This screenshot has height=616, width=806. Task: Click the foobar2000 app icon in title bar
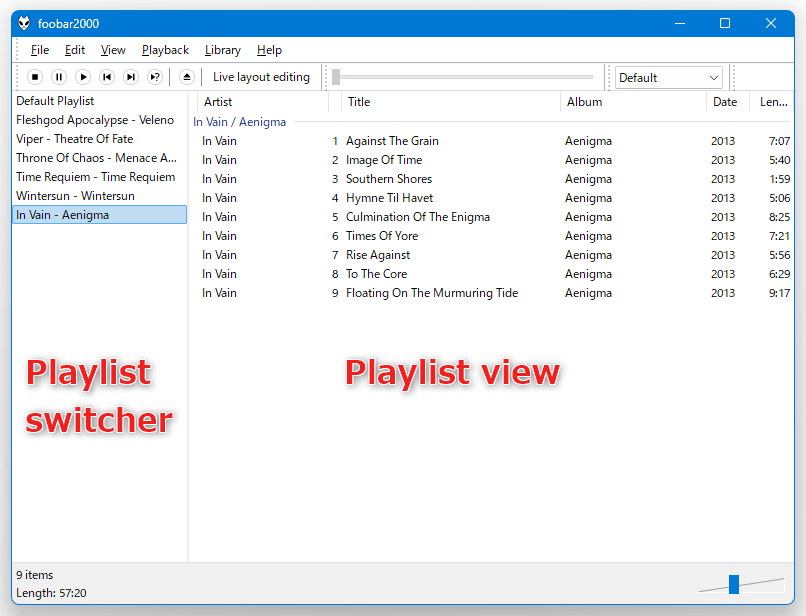(x=24, y=23)
